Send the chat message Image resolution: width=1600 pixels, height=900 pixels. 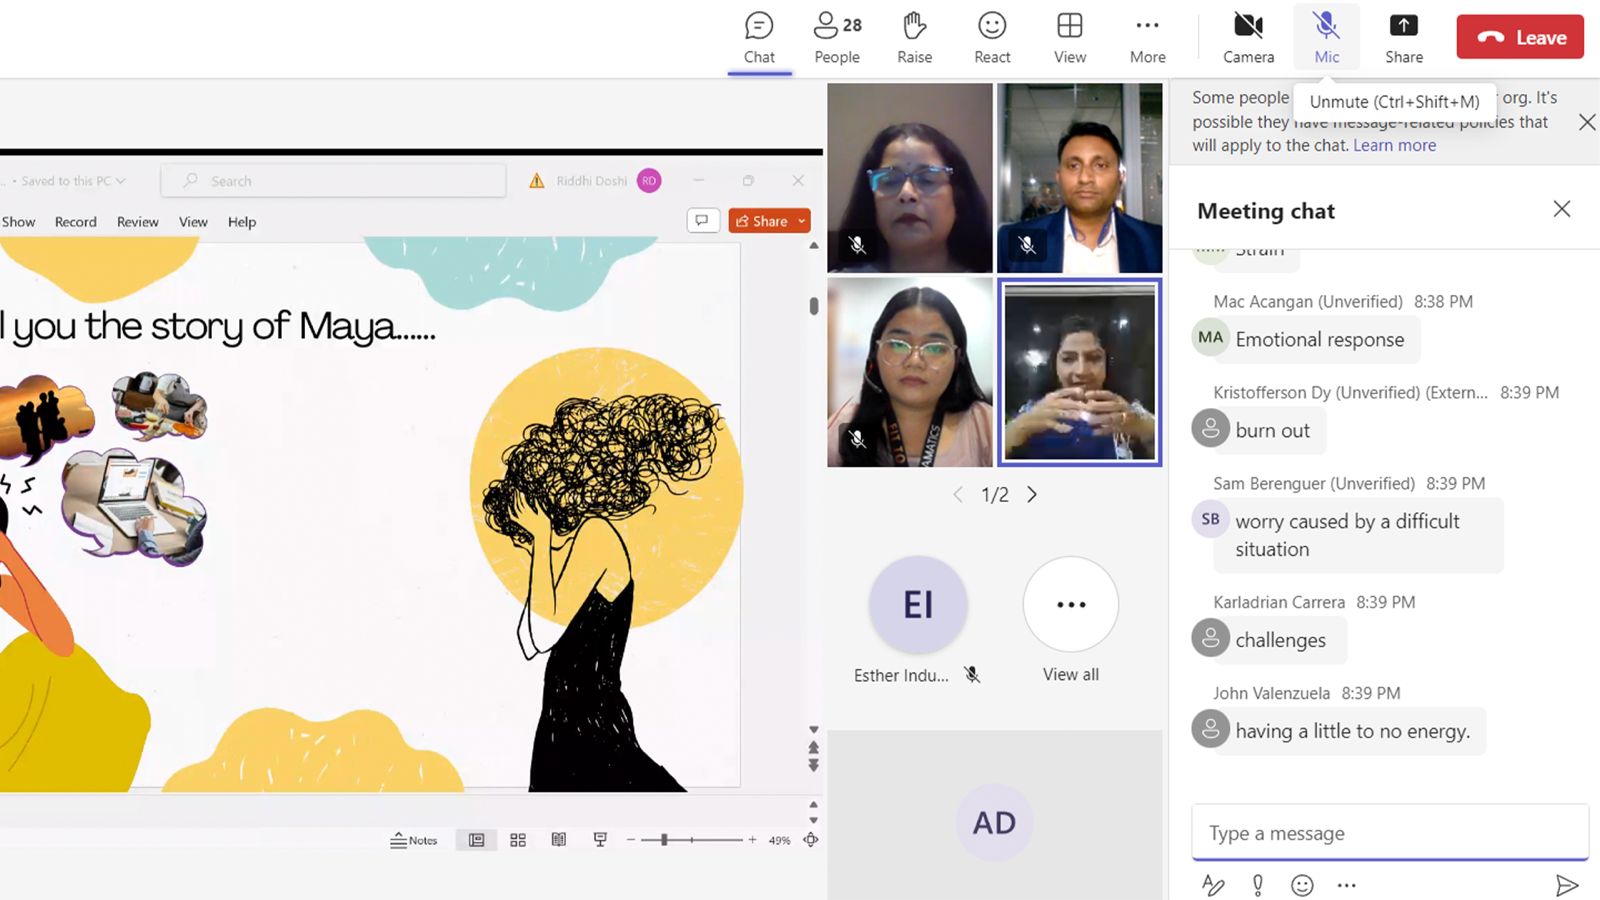[1566, 885]
